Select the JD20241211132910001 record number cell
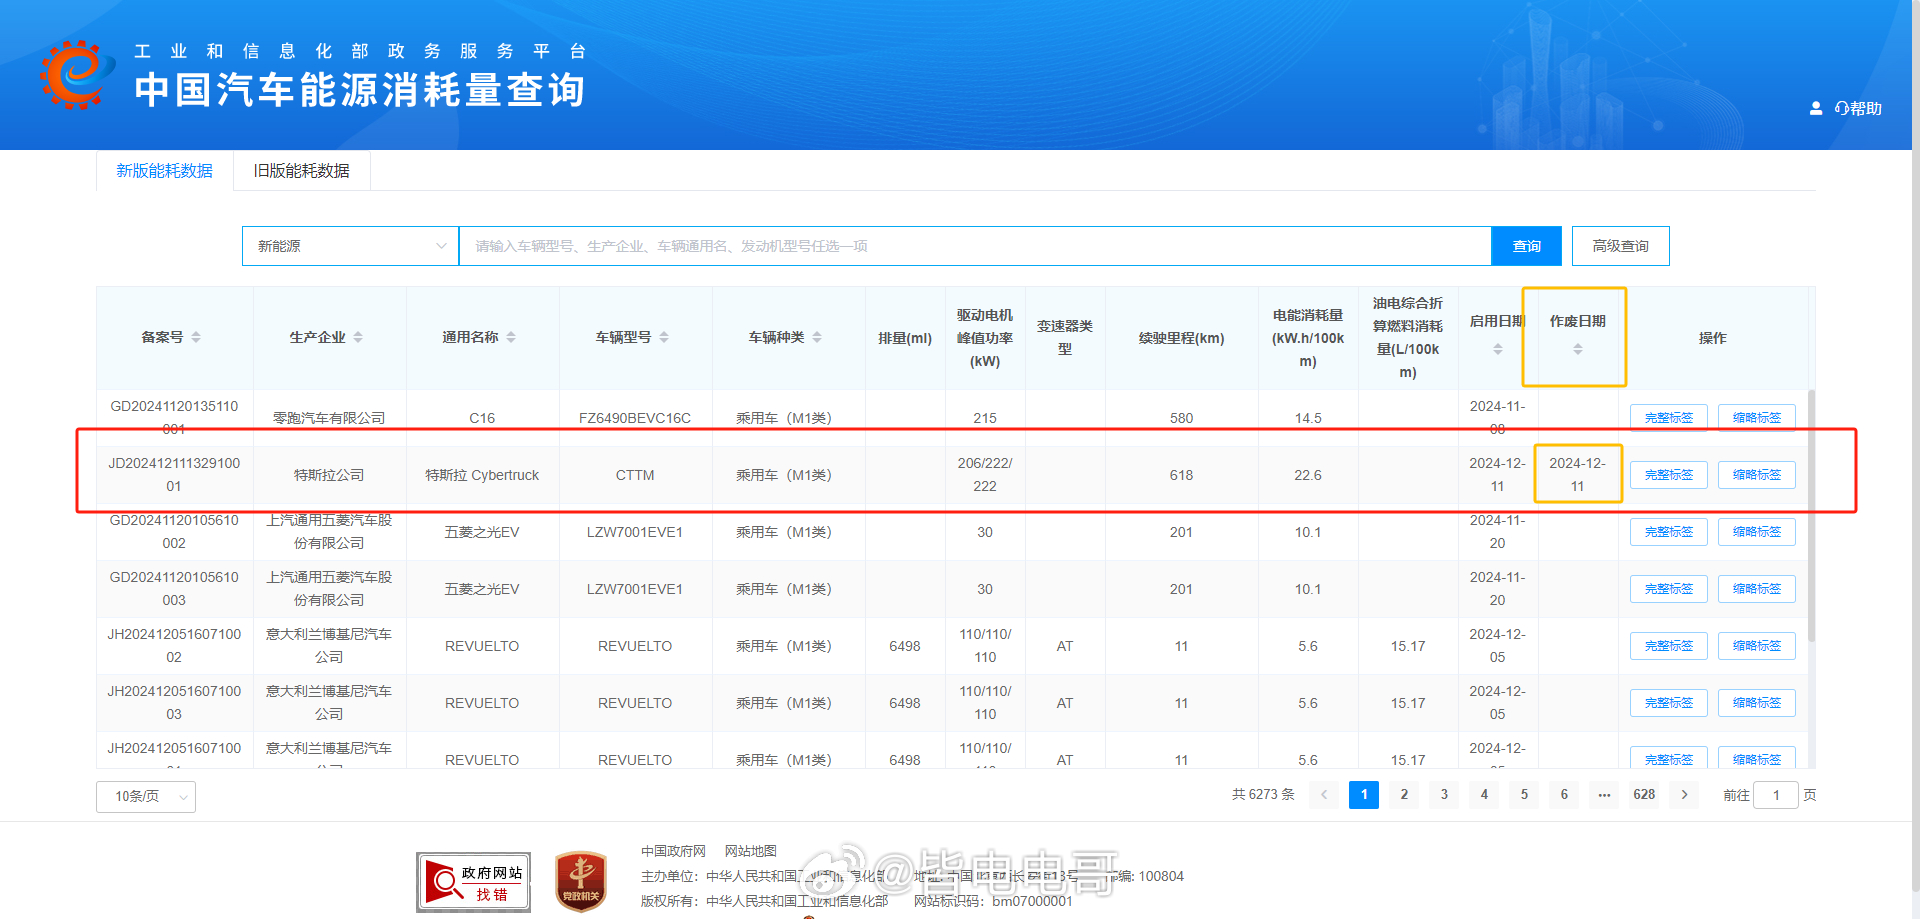The image size is (1920, 919). click(x=174, y=475)
